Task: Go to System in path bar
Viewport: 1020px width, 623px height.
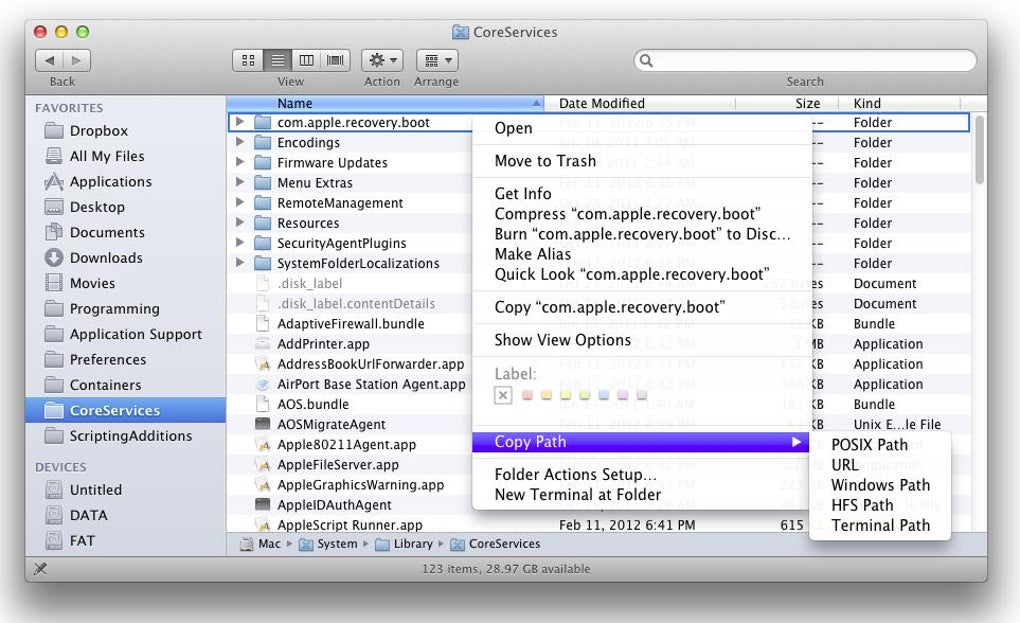Action: pos(328,544)
